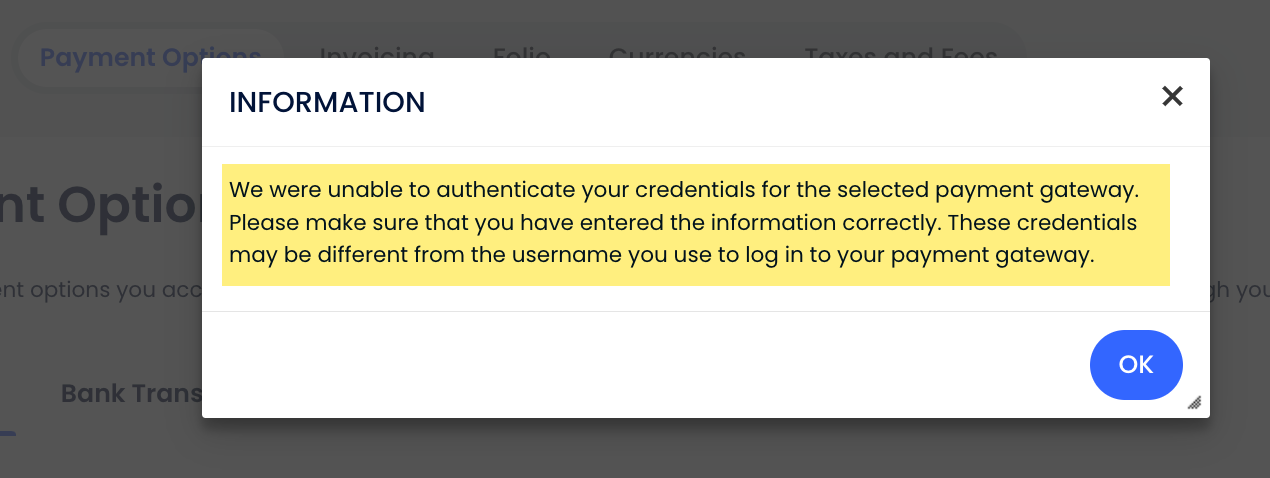The image size is (1270, 478).
Task: Close the Information dialog with the X icon
Action: (1172, 96)
